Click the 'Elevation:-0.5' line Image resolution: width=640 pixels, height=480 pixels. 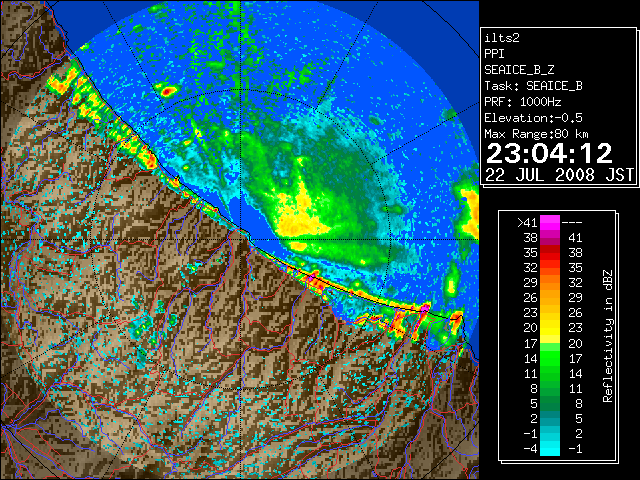[533, 118]
